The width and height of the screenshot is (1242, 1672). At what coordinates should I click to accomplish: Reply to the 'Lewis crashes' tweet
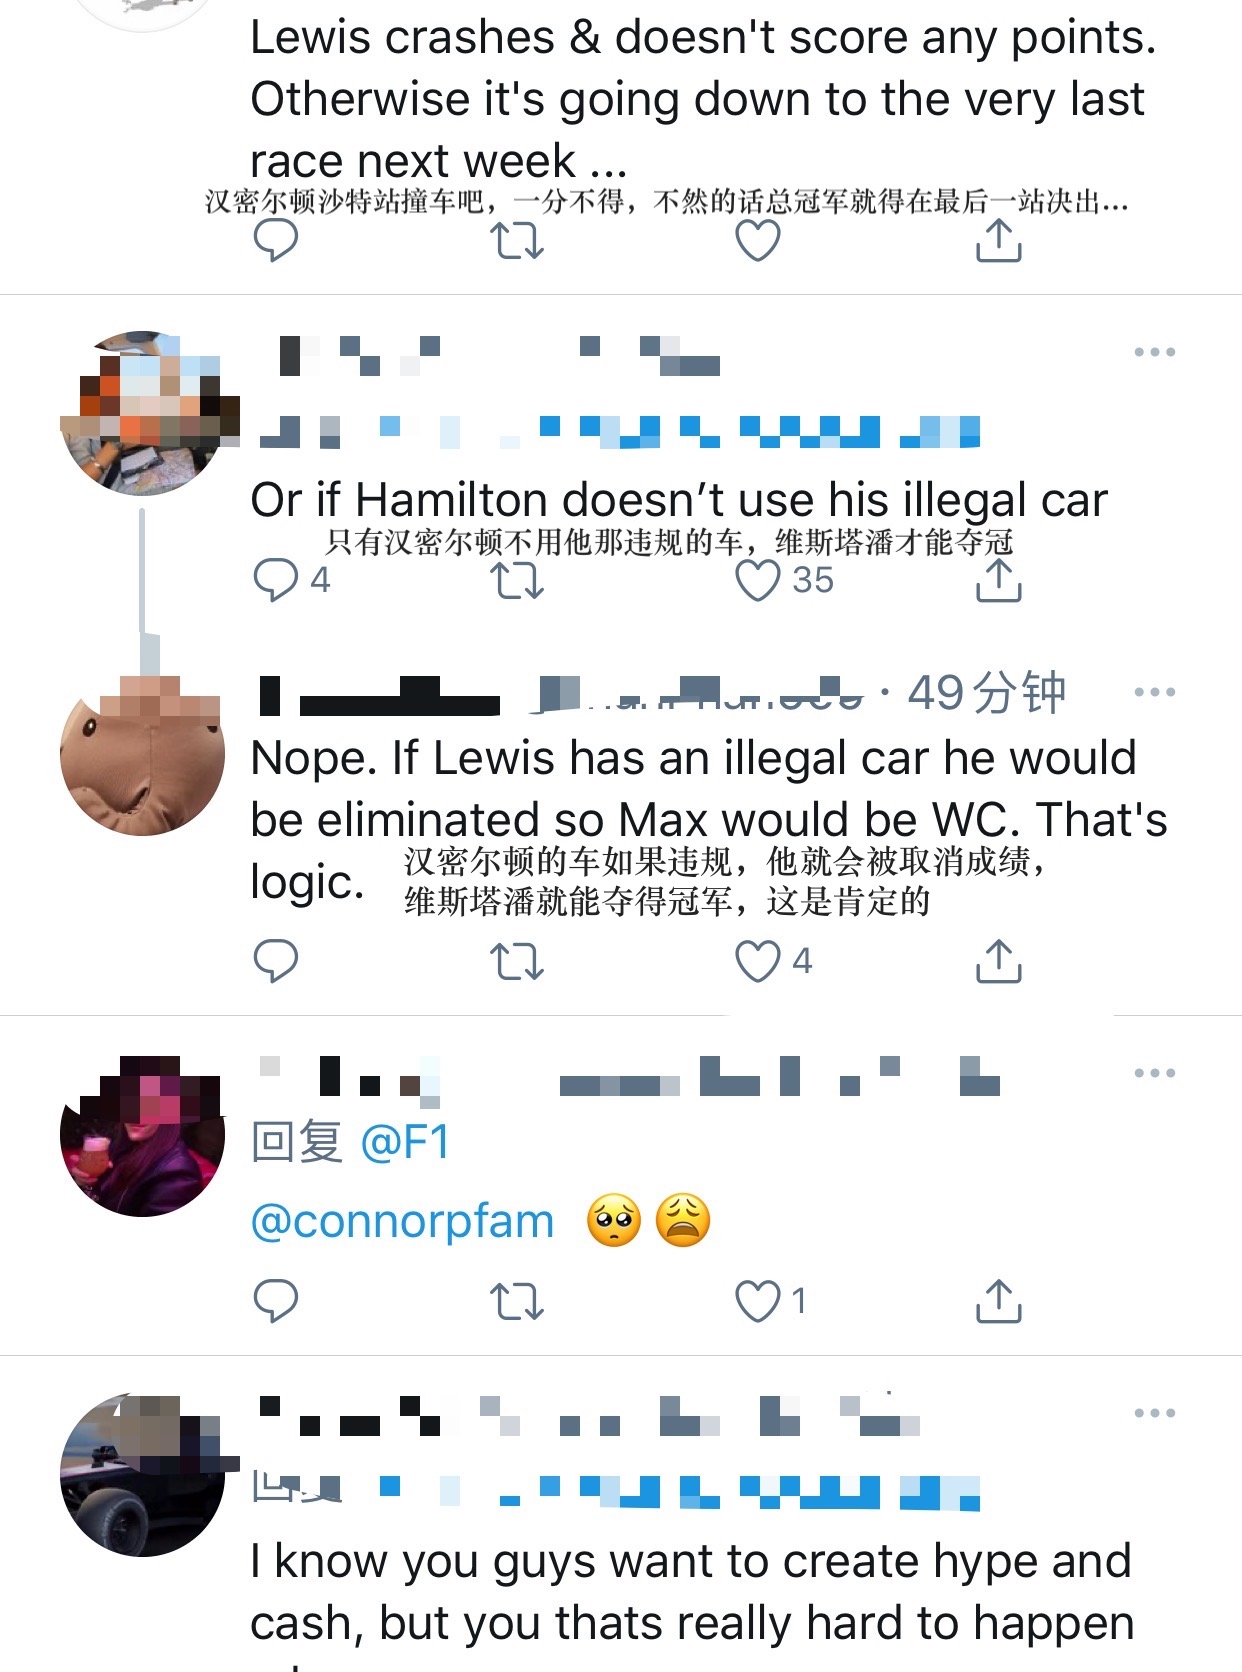[x=276, y=241]
